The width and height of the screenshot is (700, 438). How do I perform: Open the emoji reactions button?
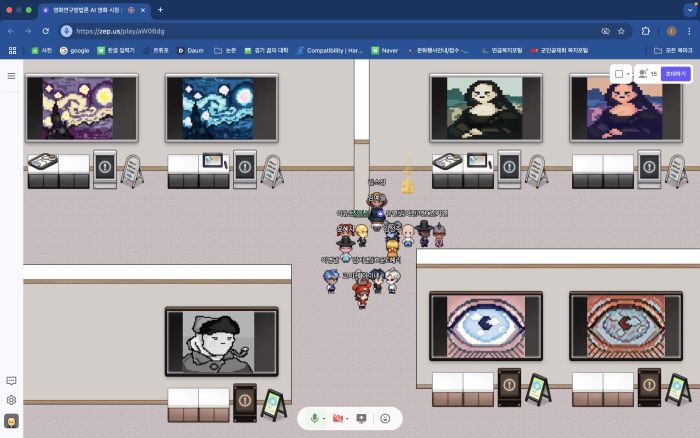tap(385, 418)
